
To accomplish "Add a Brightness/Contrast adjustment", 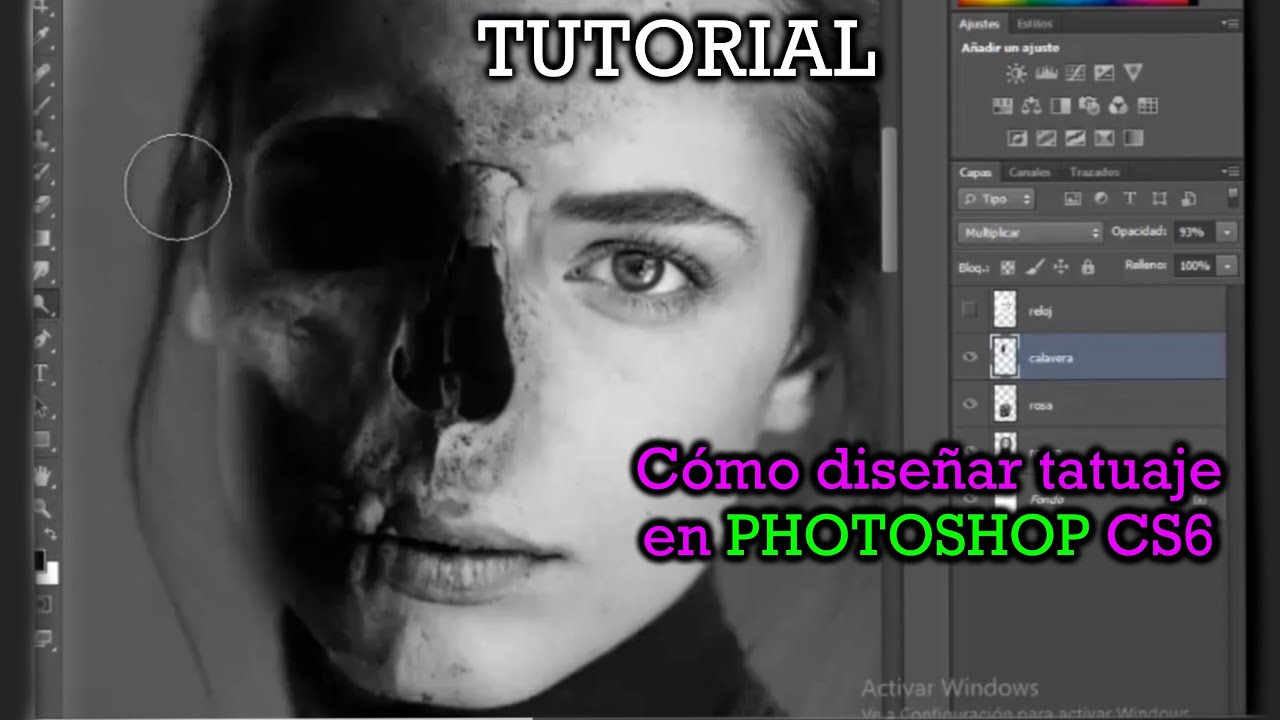I will pos(1017,73).
